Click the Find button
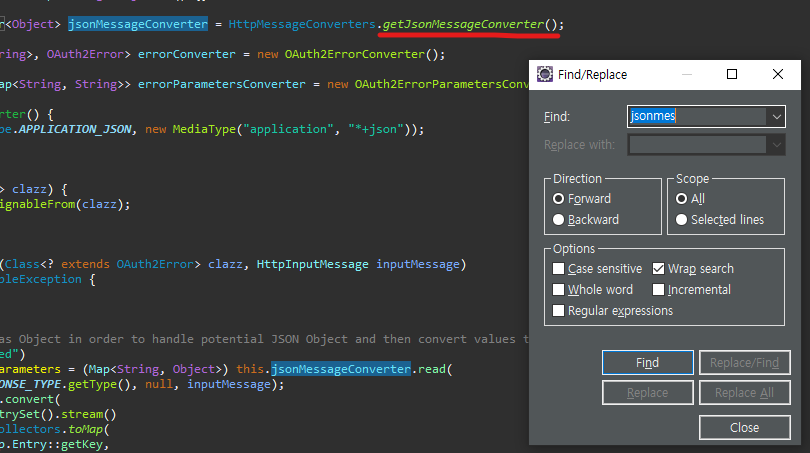810x453 pixels. pyautogui.click(x=647, y=363)
